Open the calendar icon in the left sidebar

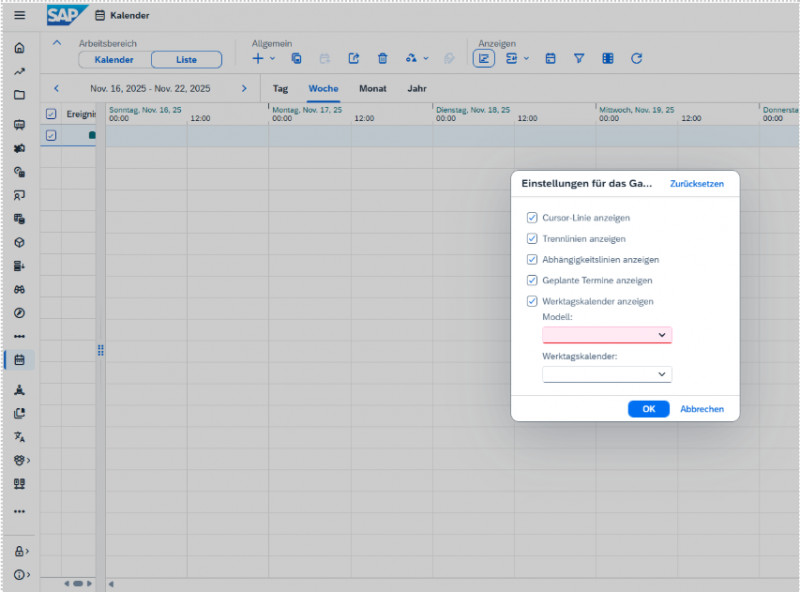coord(19,359)
